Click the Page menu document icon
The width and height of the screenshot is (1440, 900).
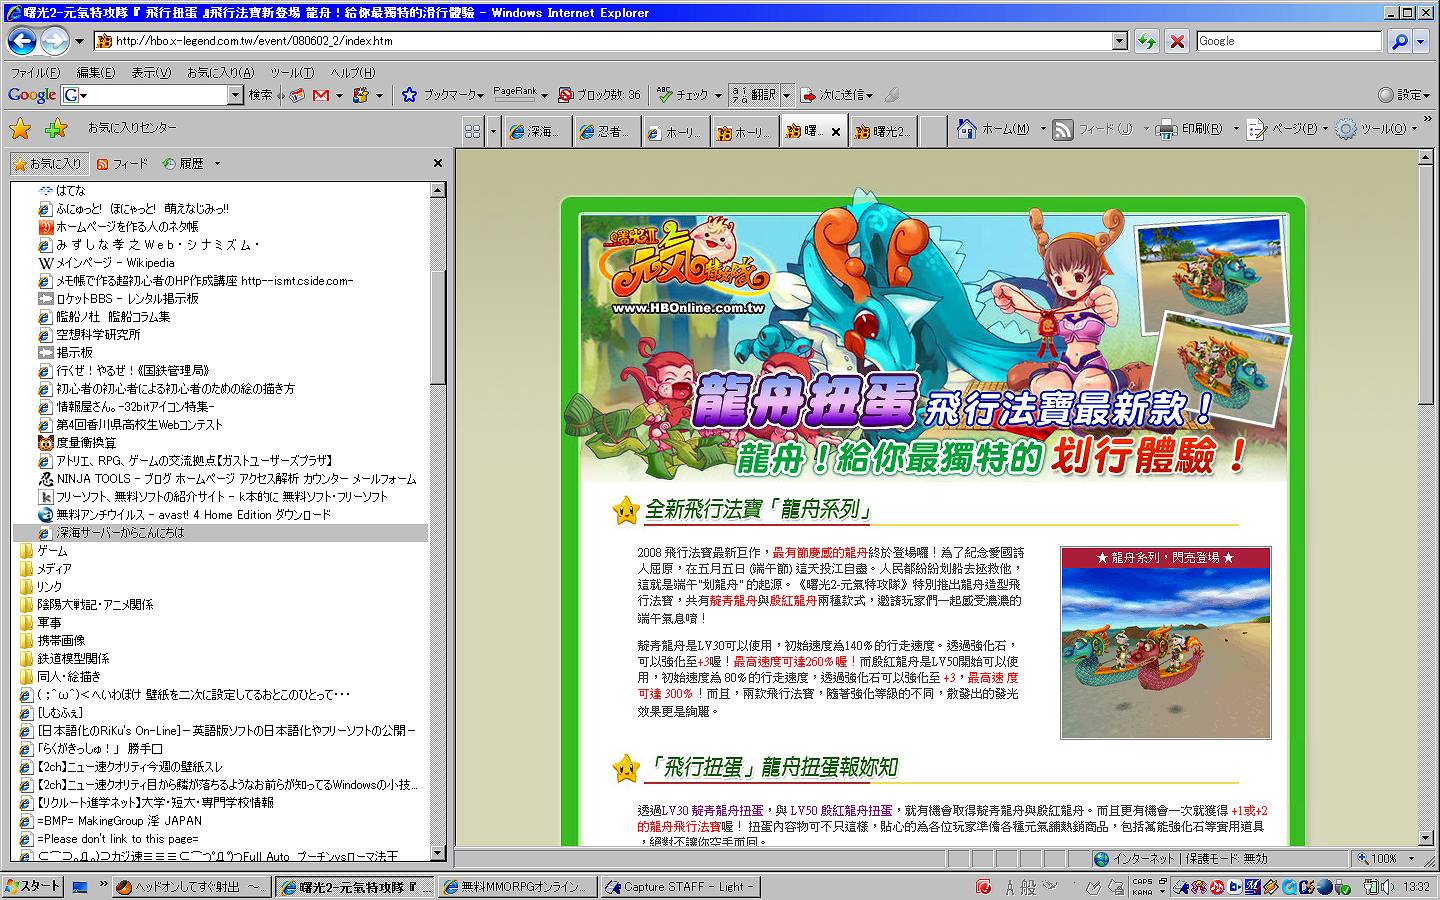1257,129
